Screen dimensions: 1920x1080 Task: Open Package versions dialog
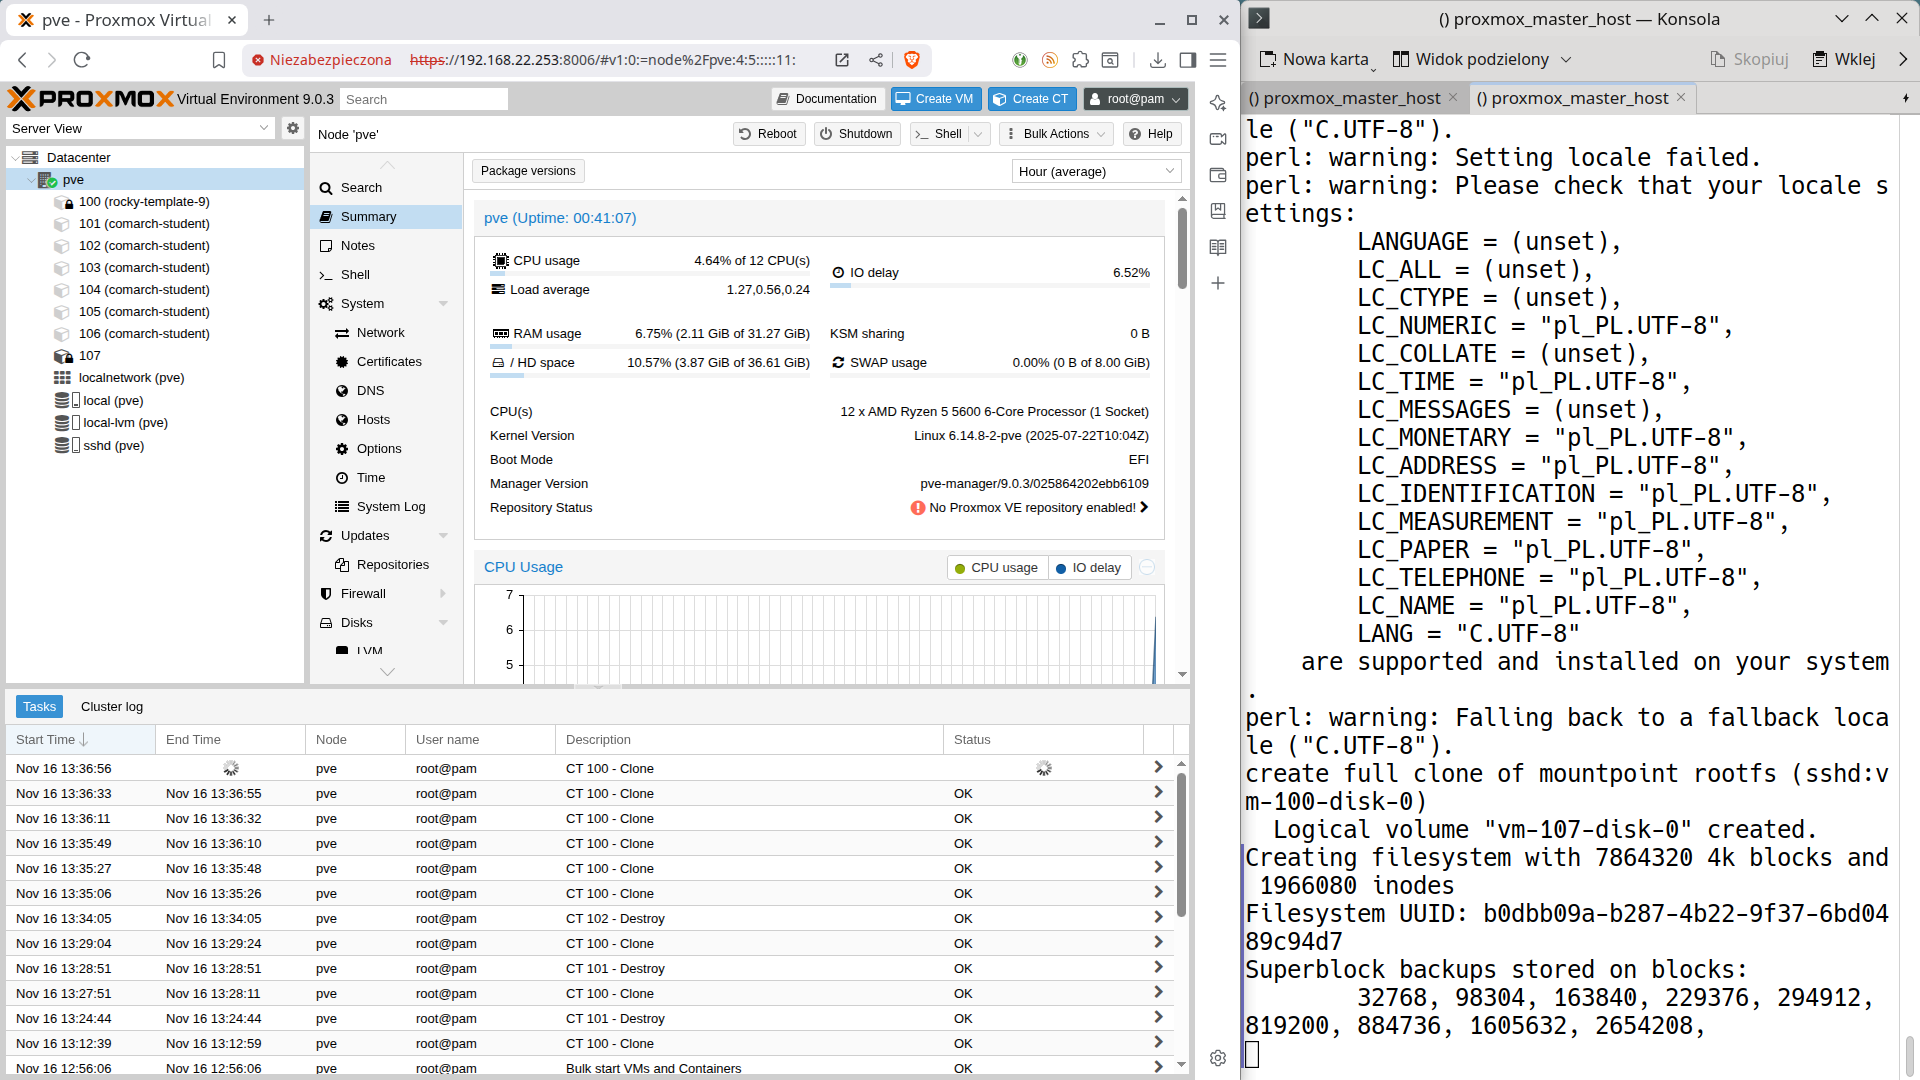528,171
